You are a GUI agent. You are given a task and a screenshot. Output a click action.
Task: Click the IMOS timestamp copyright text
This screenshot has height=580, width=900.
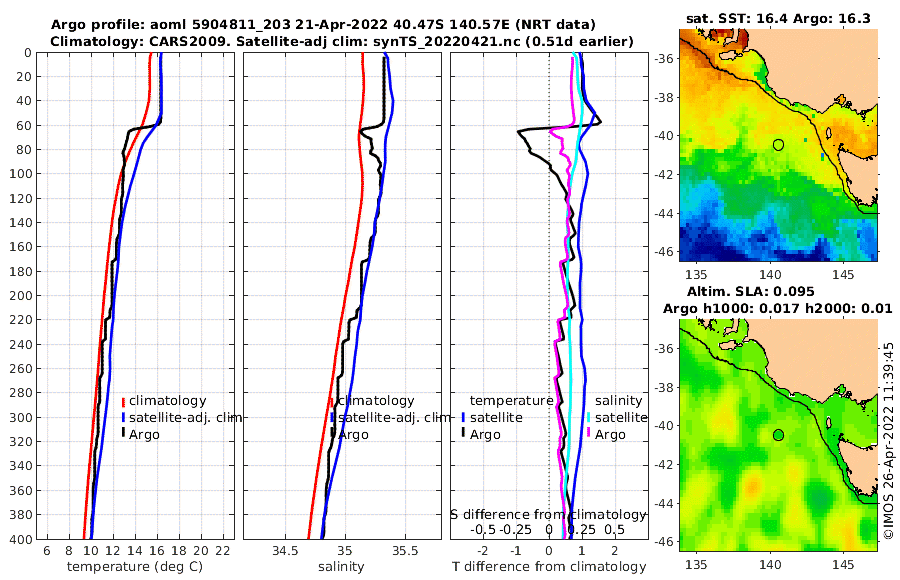tap(889, 441)
